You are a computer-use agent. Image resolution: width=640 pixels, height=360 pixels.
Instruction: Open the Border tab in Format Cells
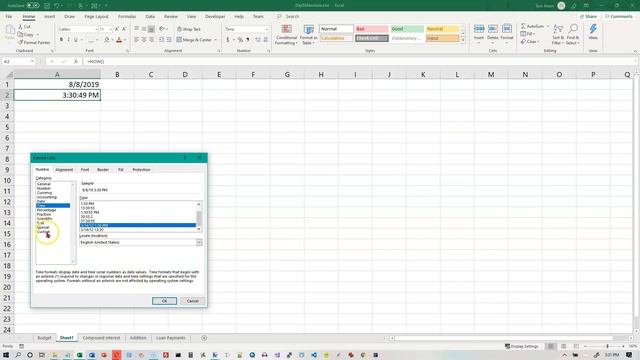tap(103, 169)
